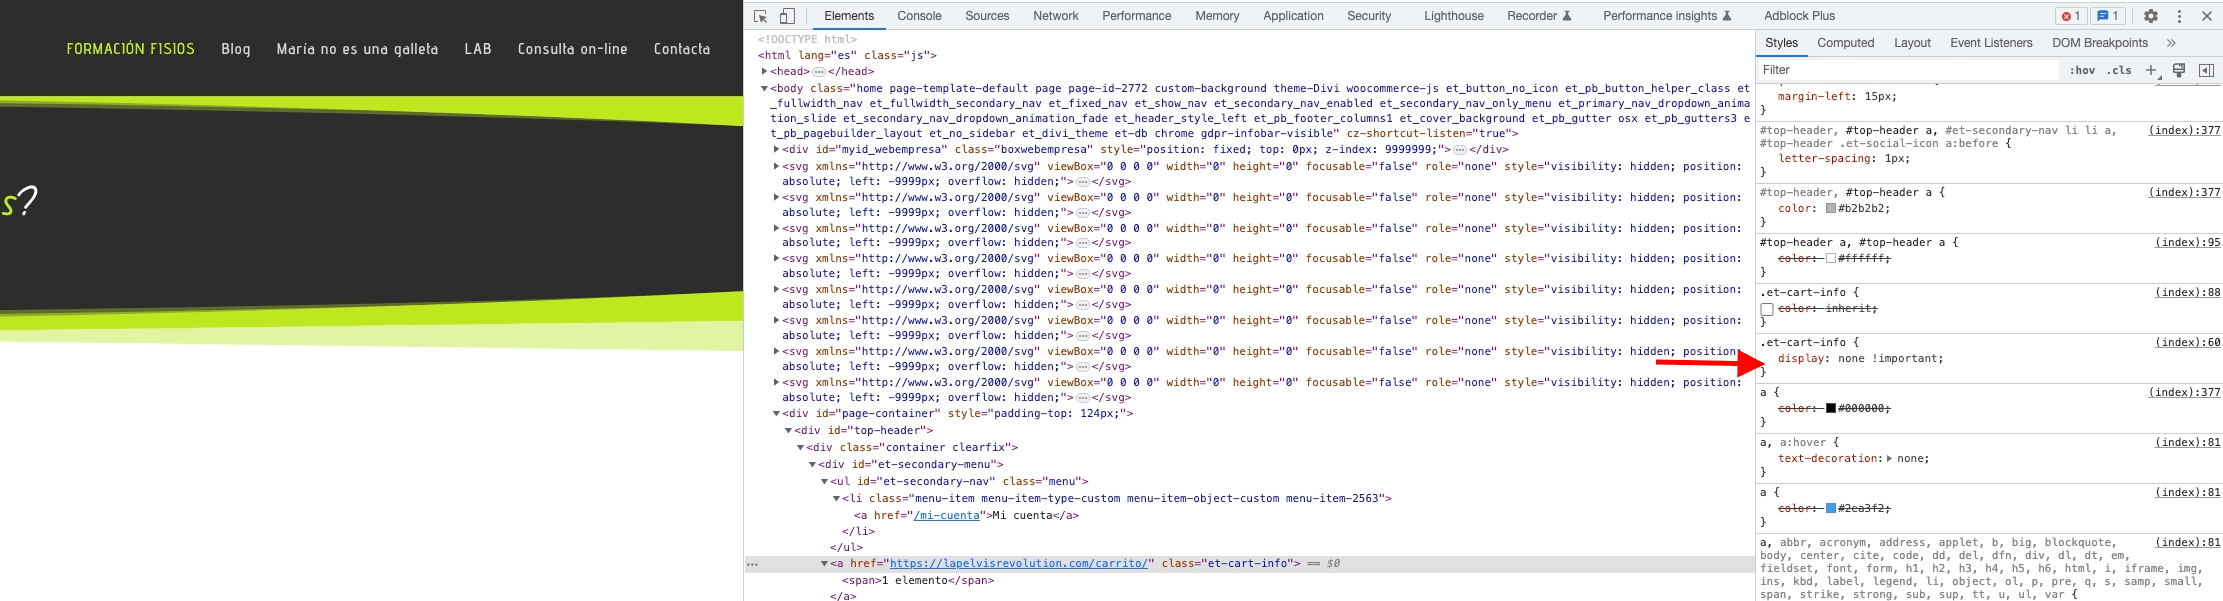Collapse the page-container div node
Screen dimensions: 2223x601
[x=777, y=414]
